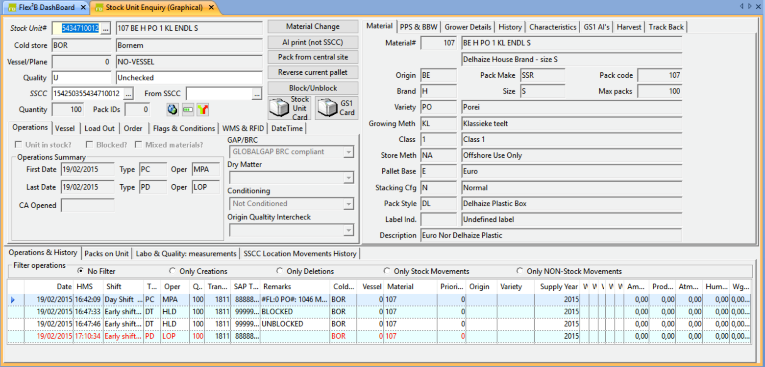The height and width of the screenshot is (367, 765).
Task: Click tab scroll right arrow at top right
Action: click(749, 6)
